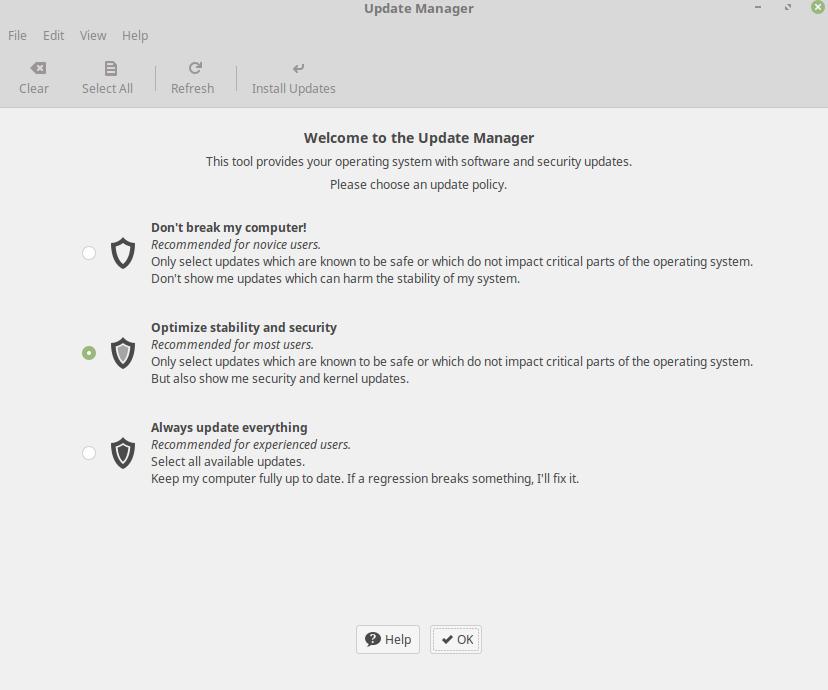Maximize the Update Manager window
Viewport: 828px width, 690px height.
(x=788, y=7)
